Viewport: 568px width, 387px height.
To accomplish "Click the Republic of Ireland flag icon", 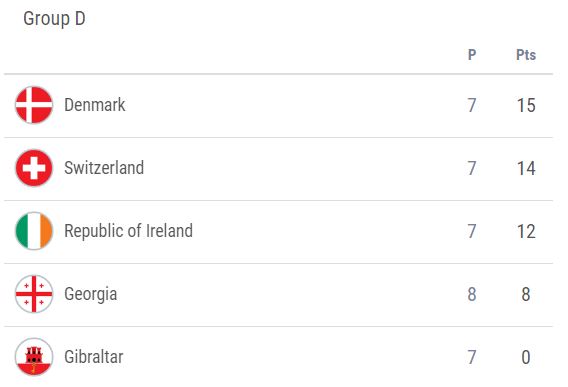I will 34,231.
